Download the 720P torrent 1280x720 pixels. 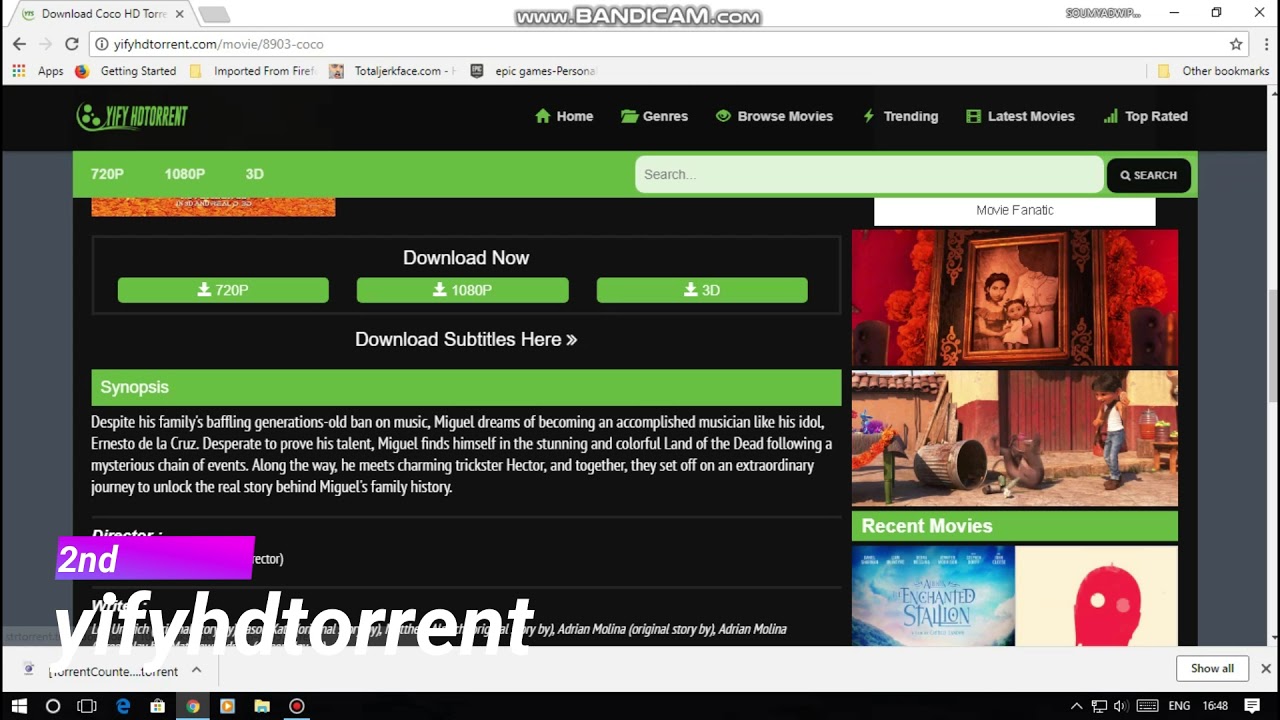(223, 290)
